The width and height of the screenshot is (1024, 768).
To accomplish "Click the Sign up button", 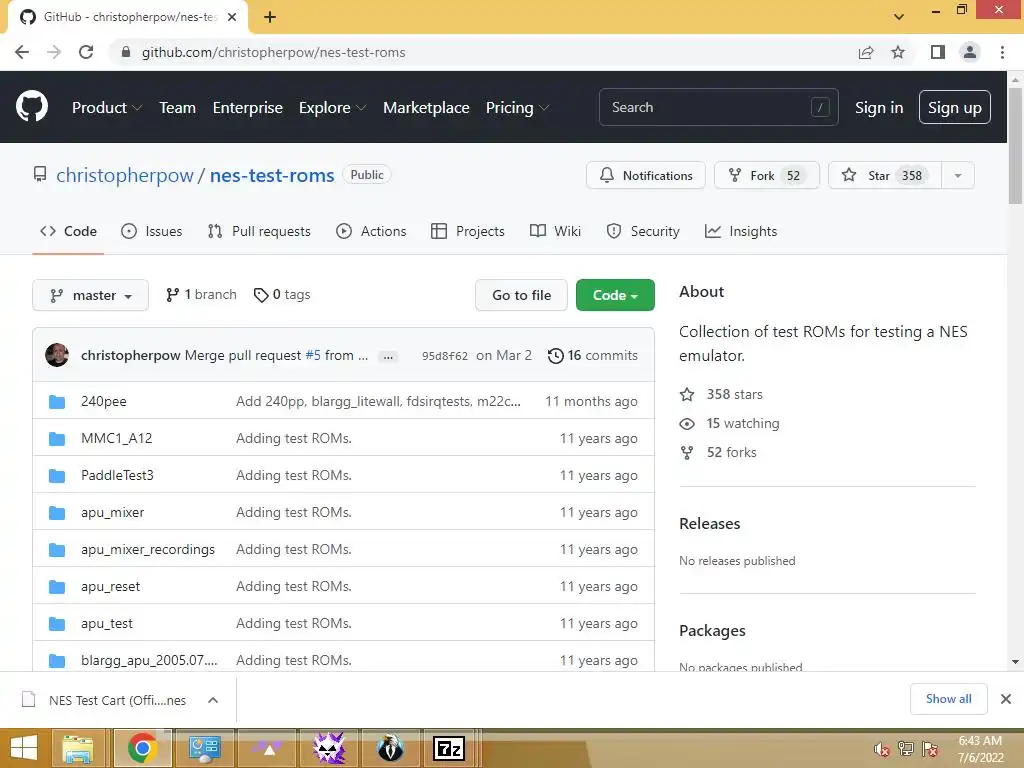I will 954,108.
